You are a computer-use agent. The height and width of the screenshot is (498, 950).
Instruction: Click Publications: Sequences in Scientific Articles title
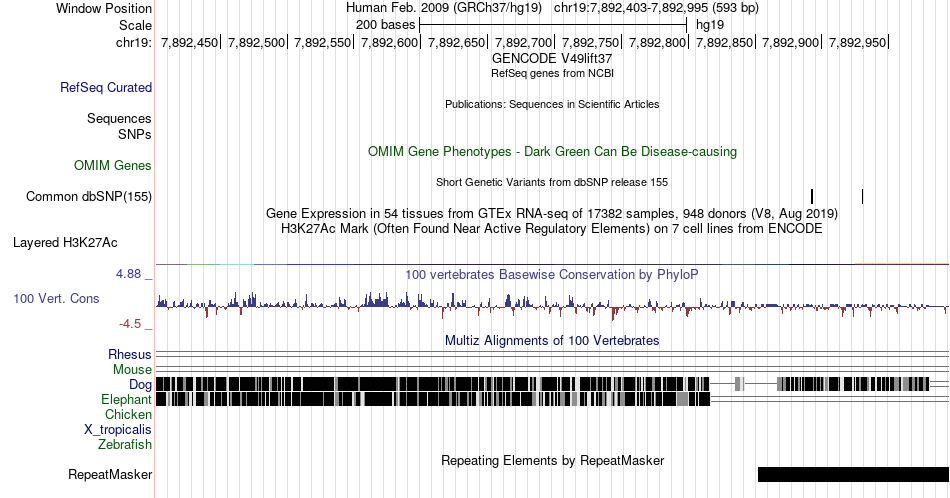pos(552,104)
